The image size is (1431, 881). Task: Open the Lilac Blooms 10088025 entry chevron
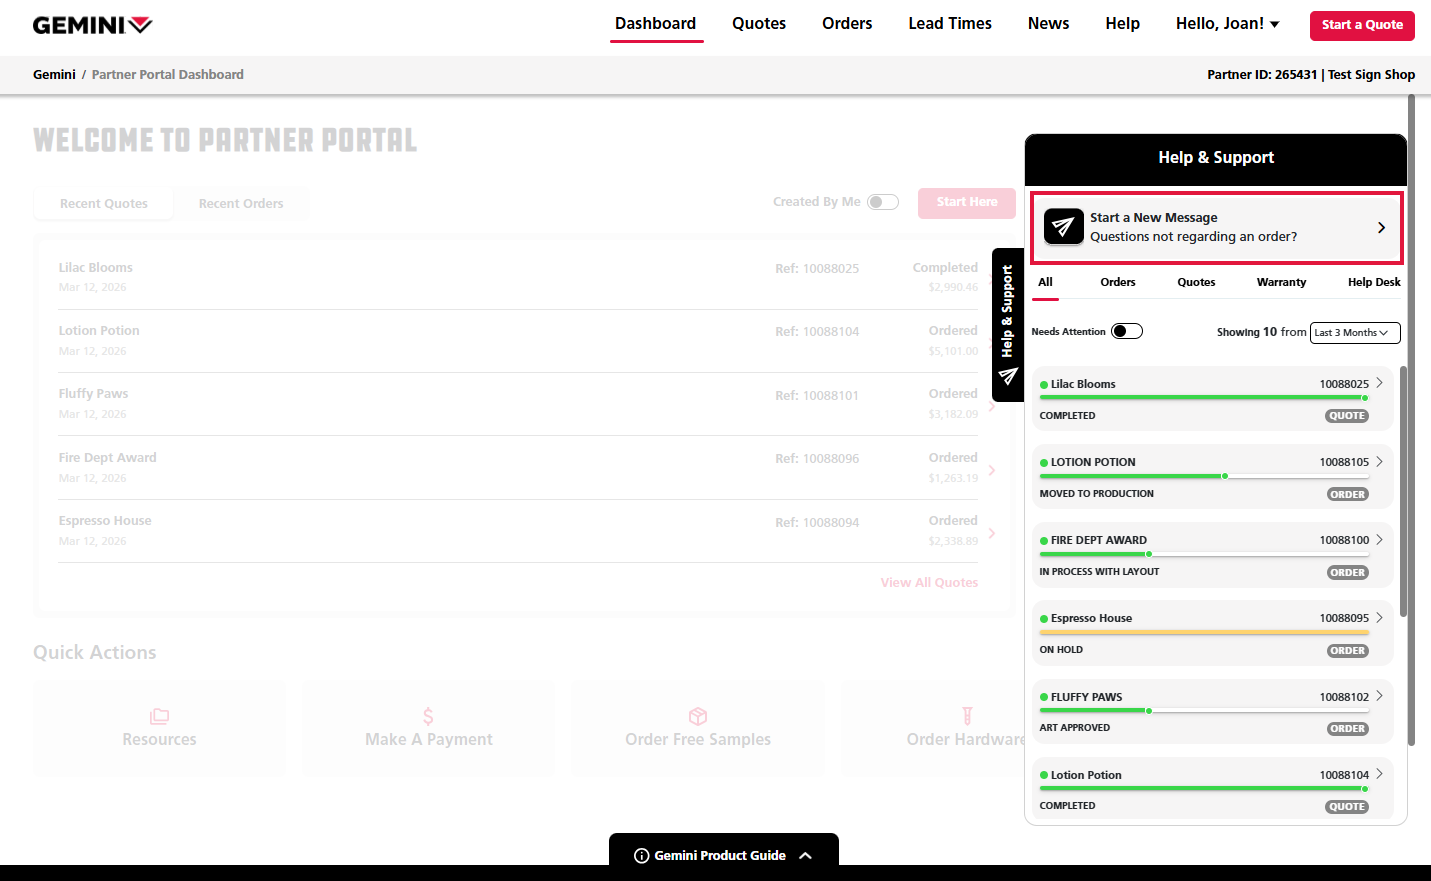pos(1379,383)
